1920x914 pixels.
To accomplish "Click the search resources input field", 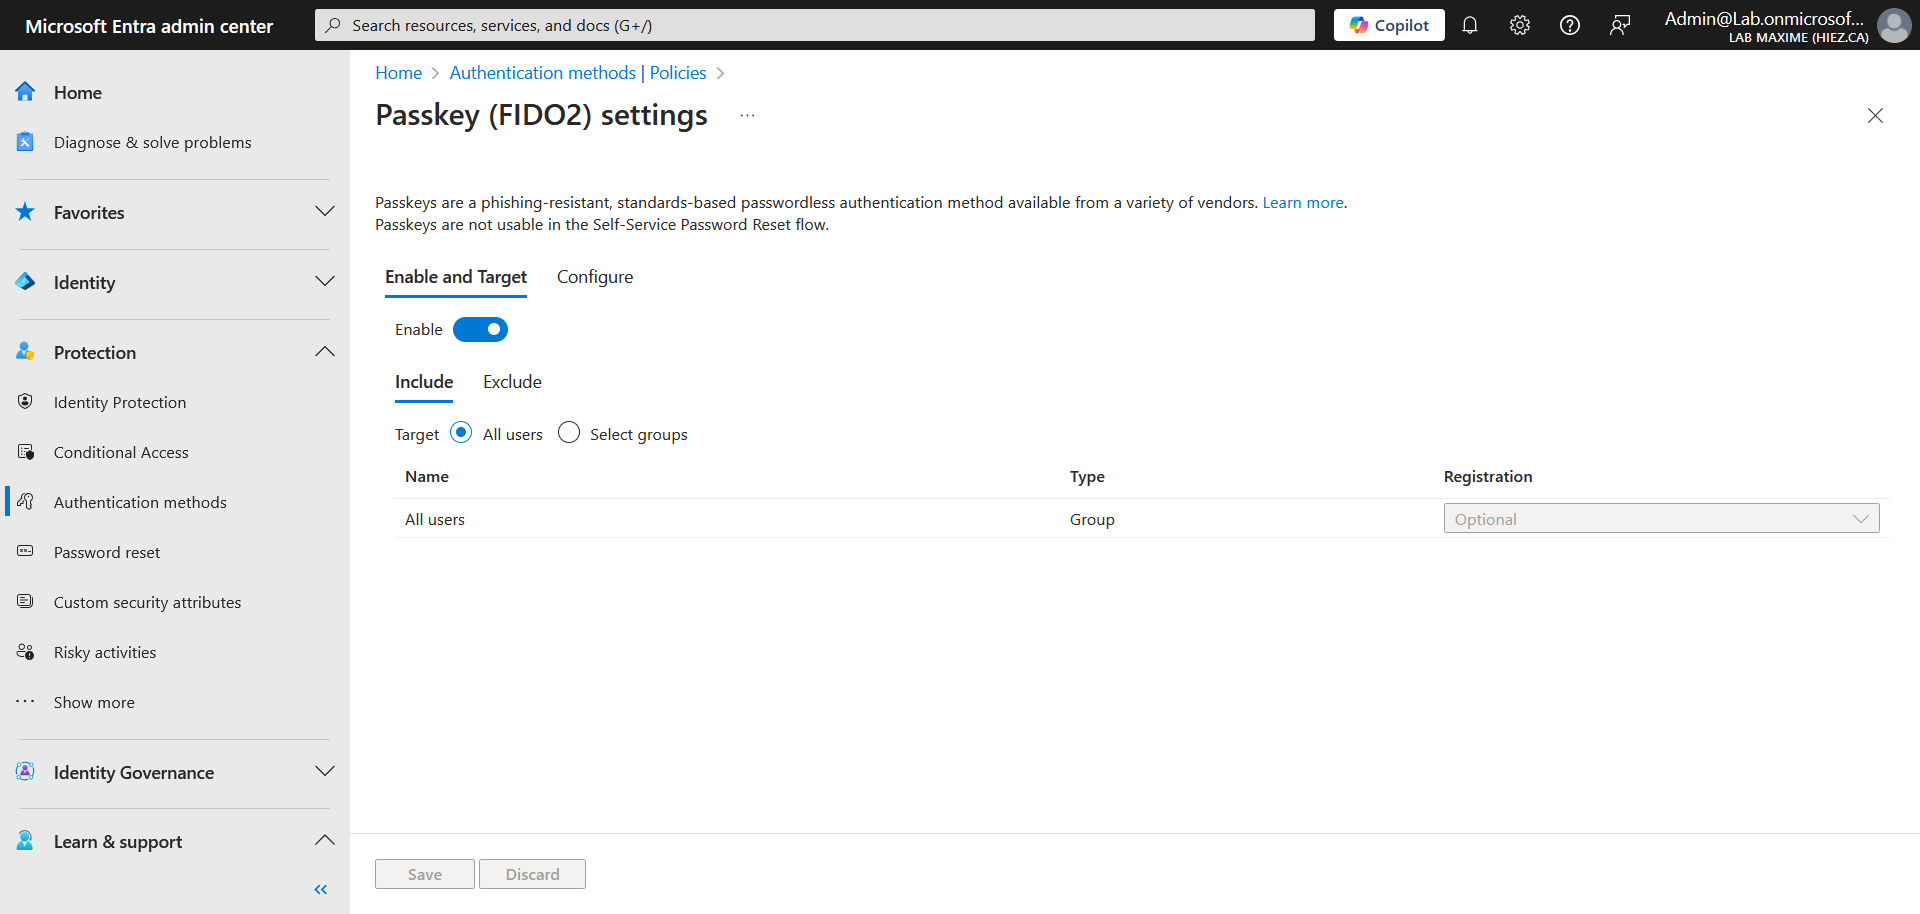I will [815, 25].
